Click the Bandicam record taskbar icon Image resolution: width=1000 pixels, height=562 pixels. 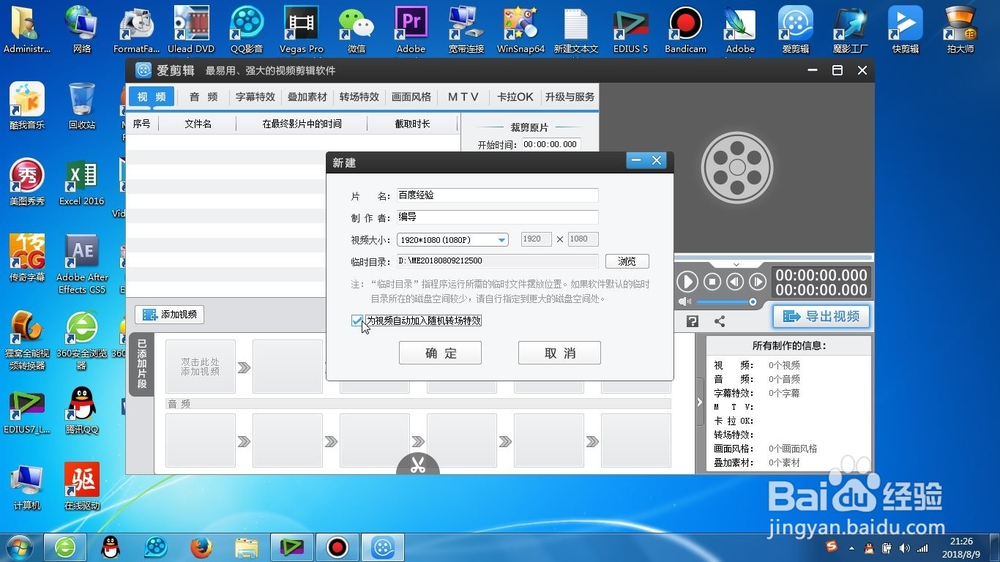coord(337,547)
